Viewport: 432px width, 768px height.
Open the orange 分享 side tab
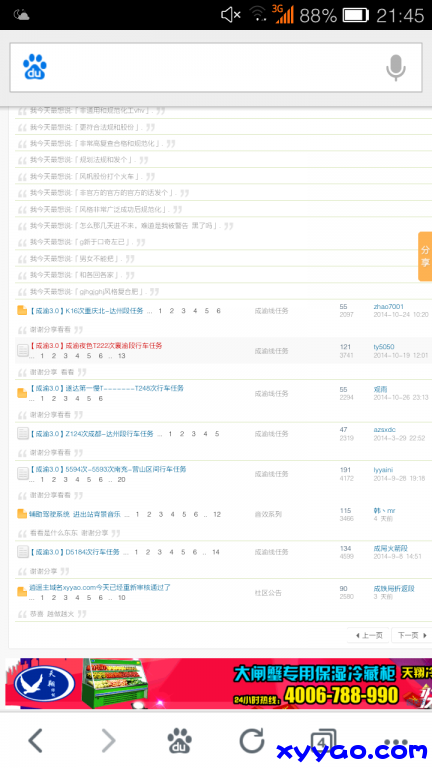pos(425,257)
